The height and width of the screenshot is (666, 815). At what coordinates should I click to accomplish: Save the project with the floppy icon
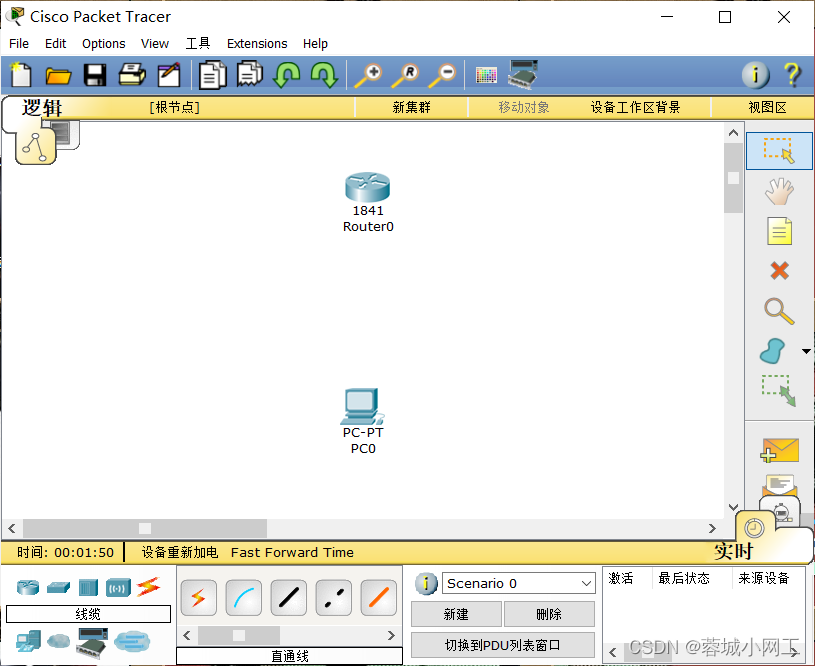tap(95, 75)
